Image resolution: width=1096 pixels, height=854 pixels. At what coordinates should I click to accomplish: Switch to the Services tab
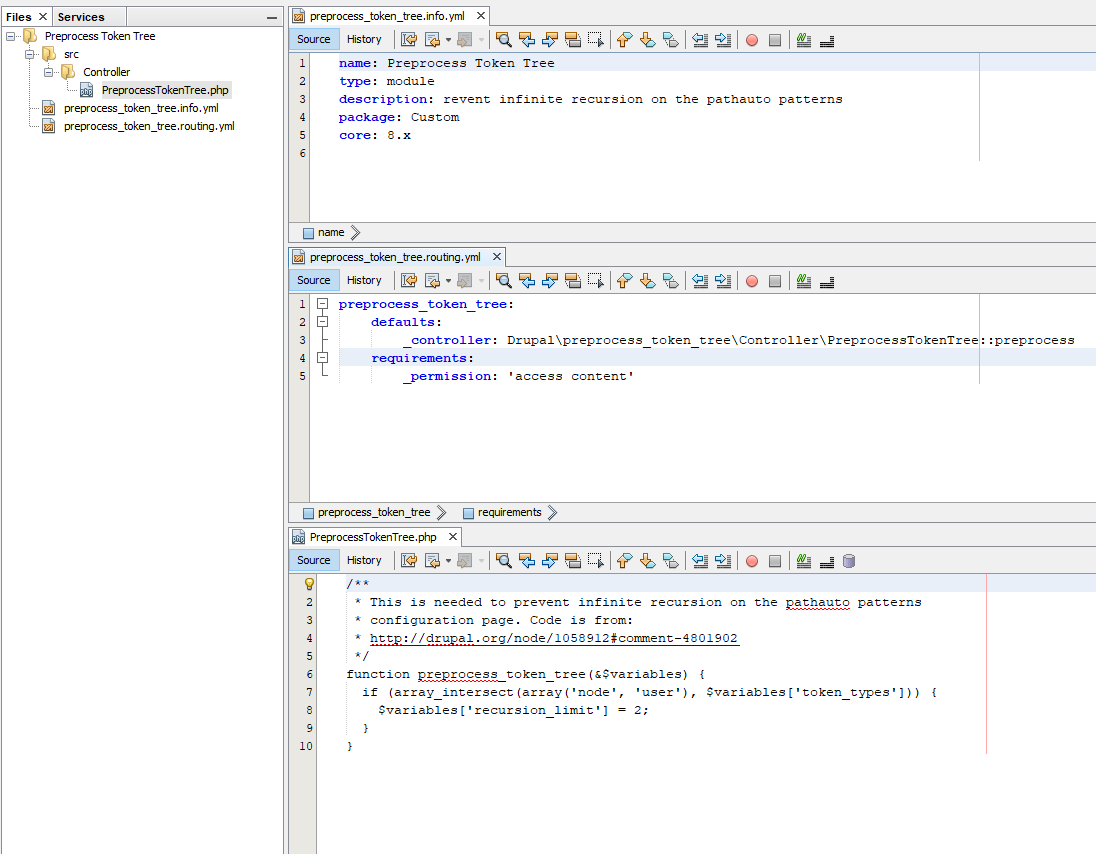81,17
